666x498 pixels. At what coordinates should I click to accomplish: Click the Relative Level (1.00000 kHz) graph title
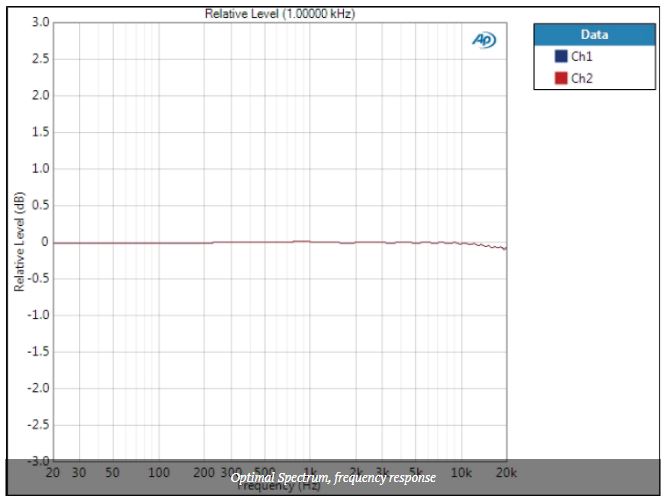[279, 14]
